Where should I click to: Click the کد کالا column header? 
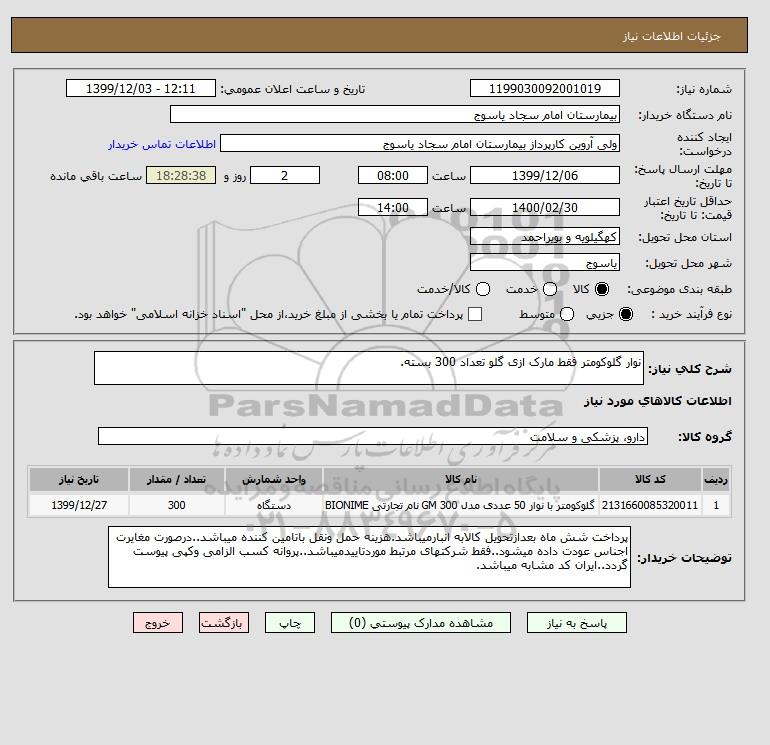(650, 479)
